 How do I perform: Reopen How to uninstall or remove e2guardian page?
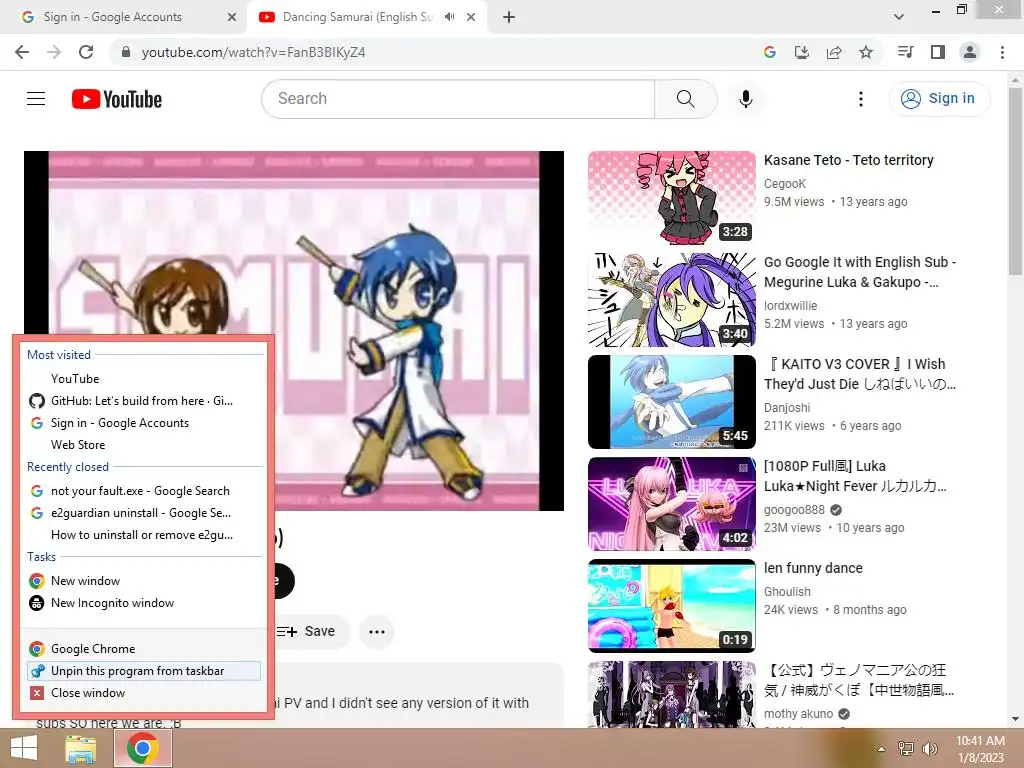pyautogui.click(x=144, y=535)
